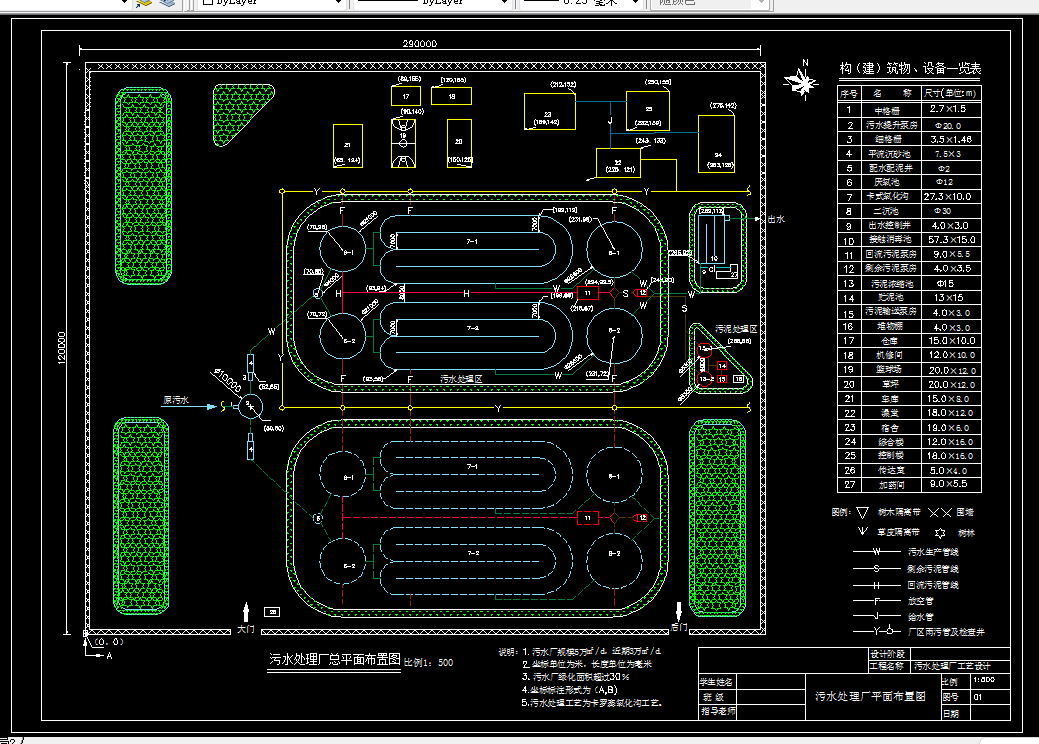
Task: Click the 指导老师 title block cell
Action: (718, 711)
